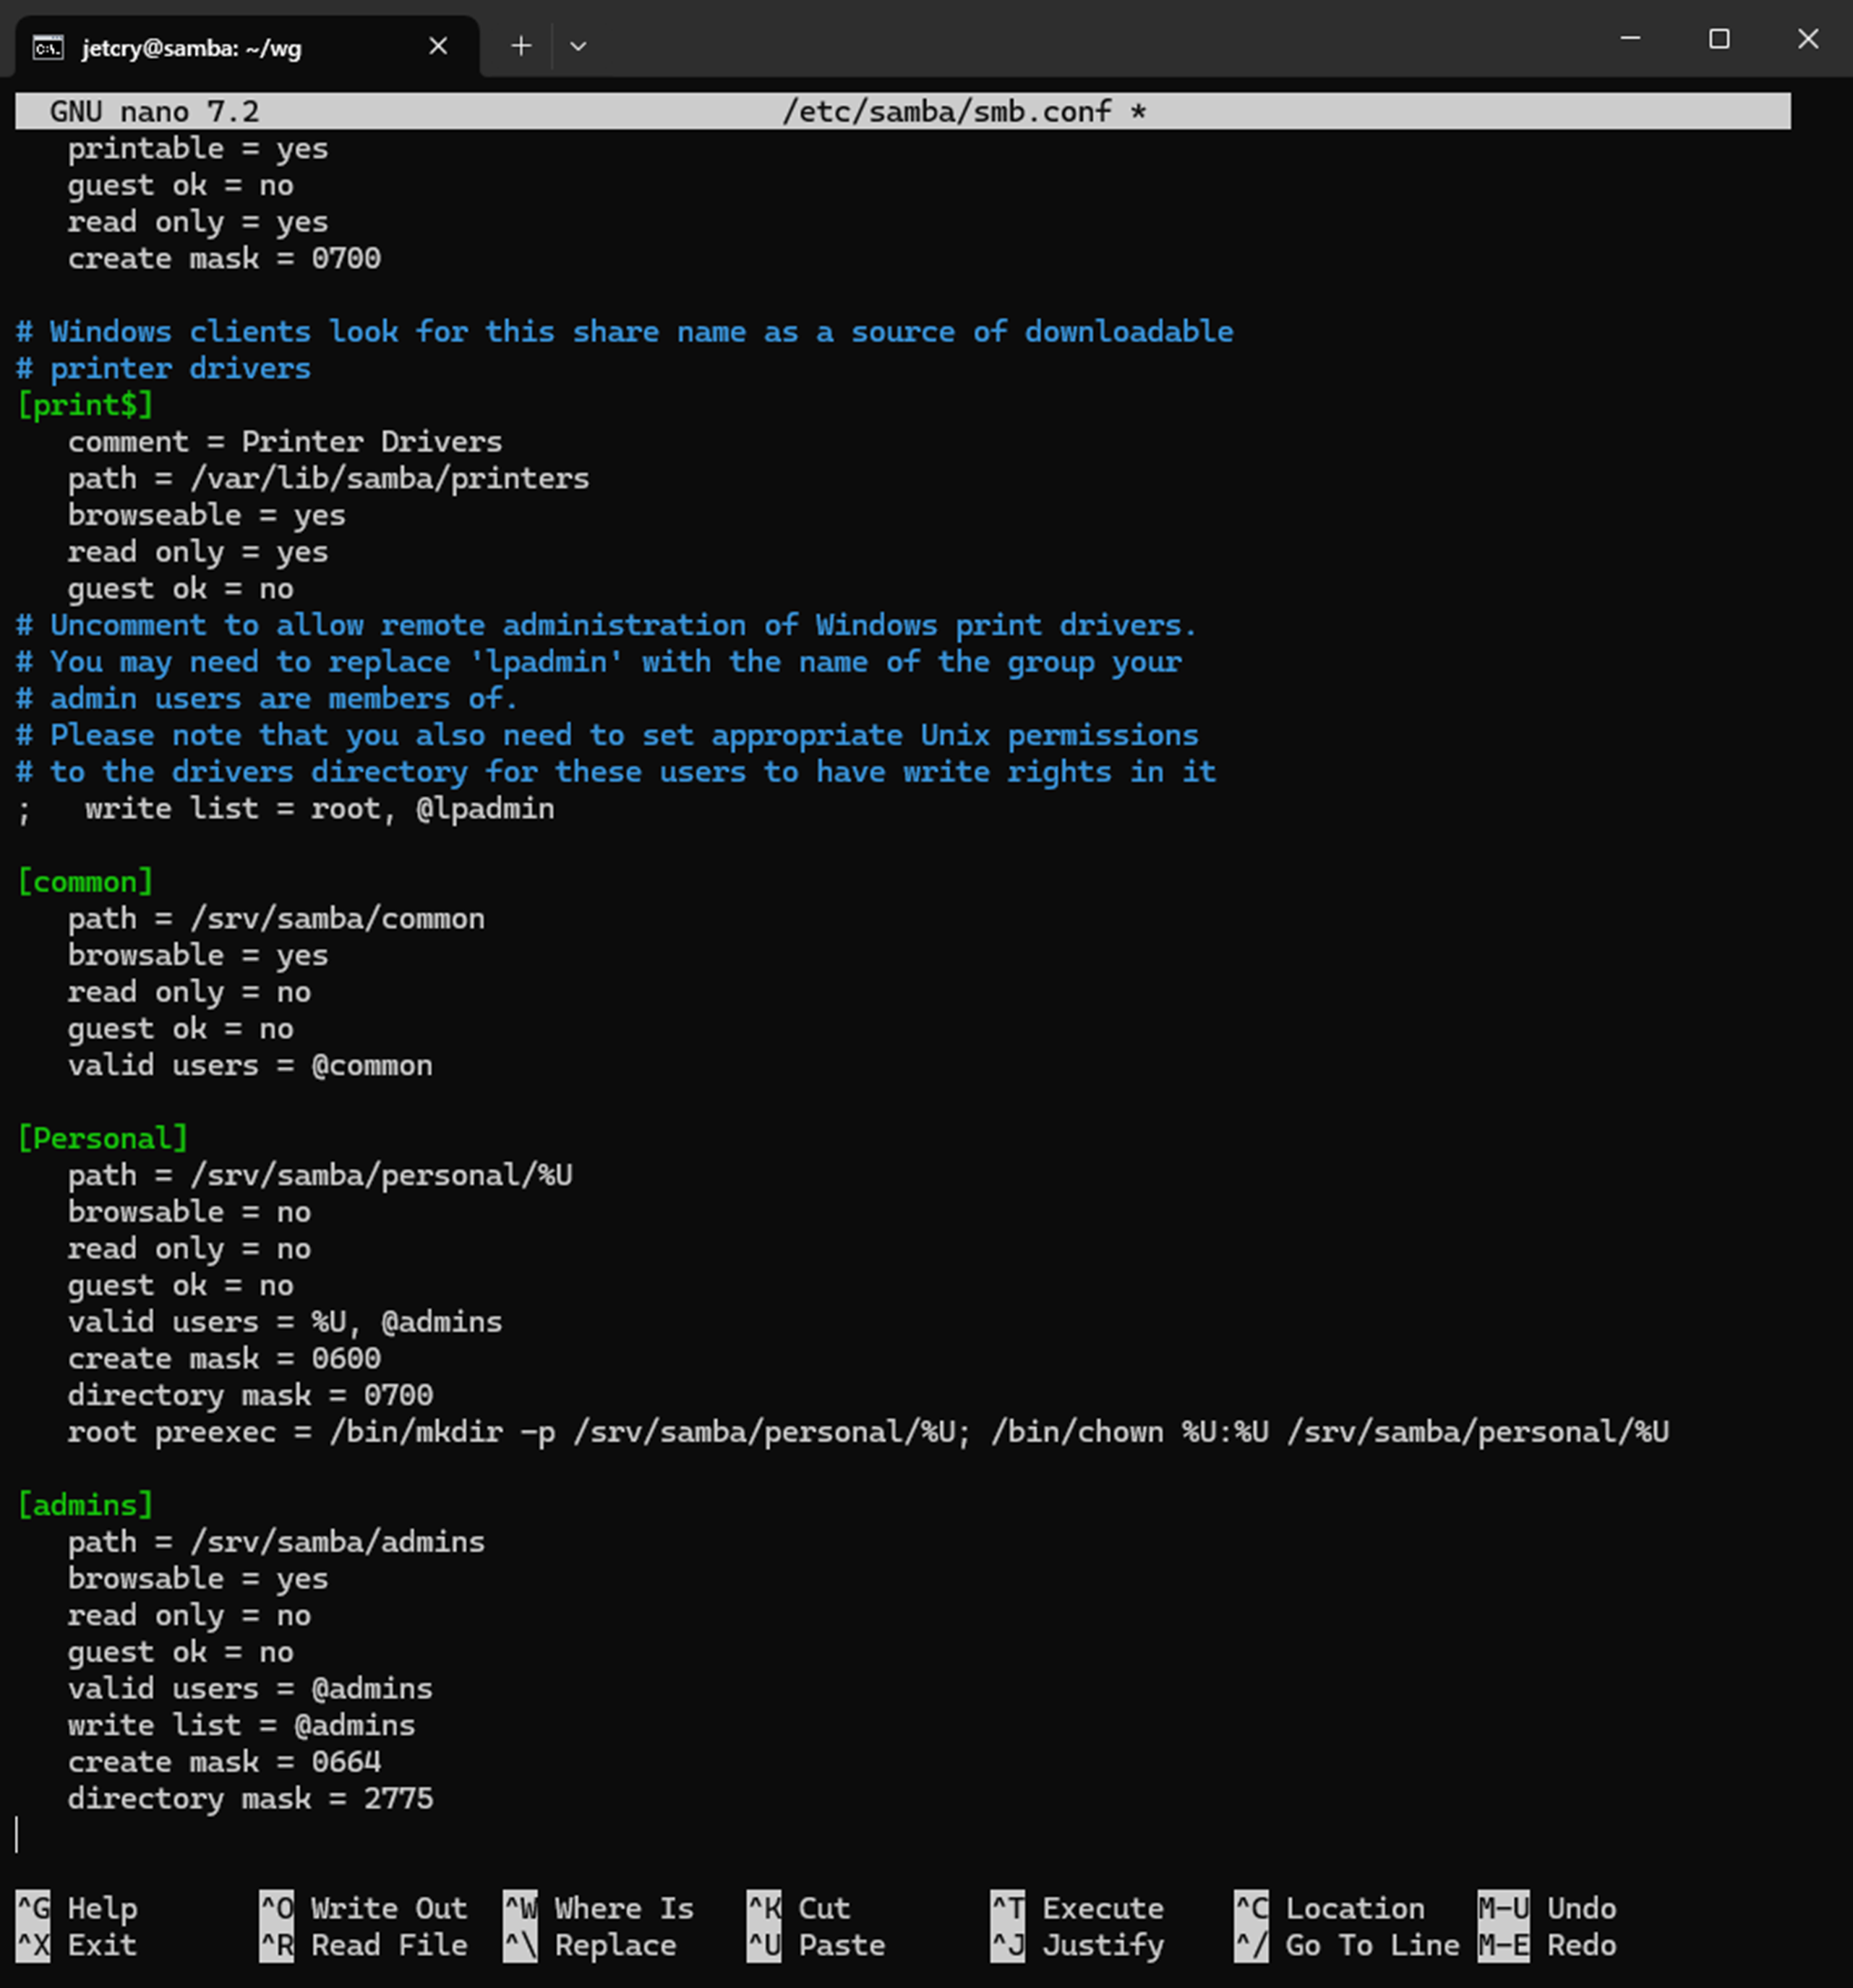Click the ^X Exit shortcut
This screenshot has height=1988, width=1853.
[x=77, y=1946]
